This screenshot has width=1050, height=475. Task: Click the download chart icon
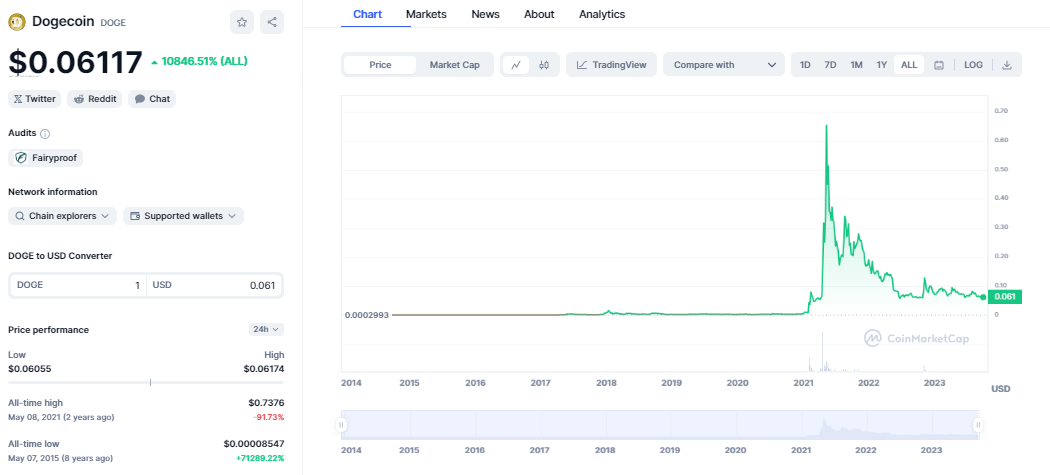click(1006, 65)
